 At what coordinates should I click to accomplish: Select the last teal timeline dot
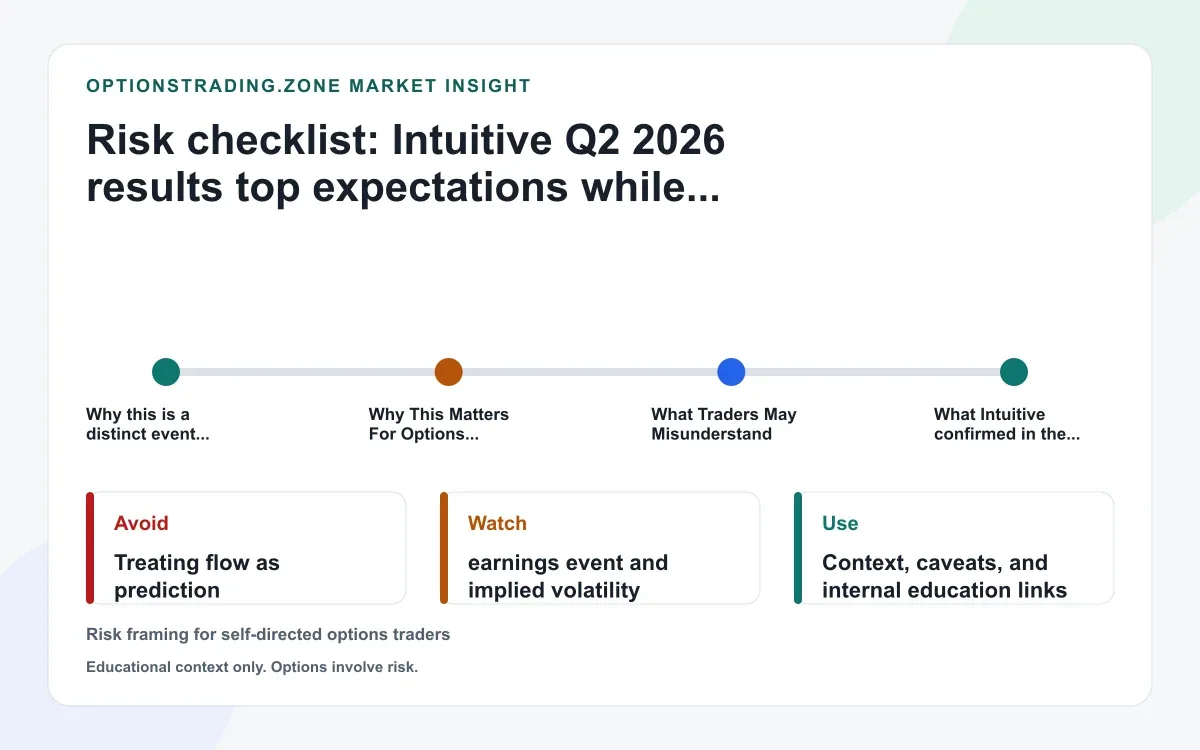1014,372
